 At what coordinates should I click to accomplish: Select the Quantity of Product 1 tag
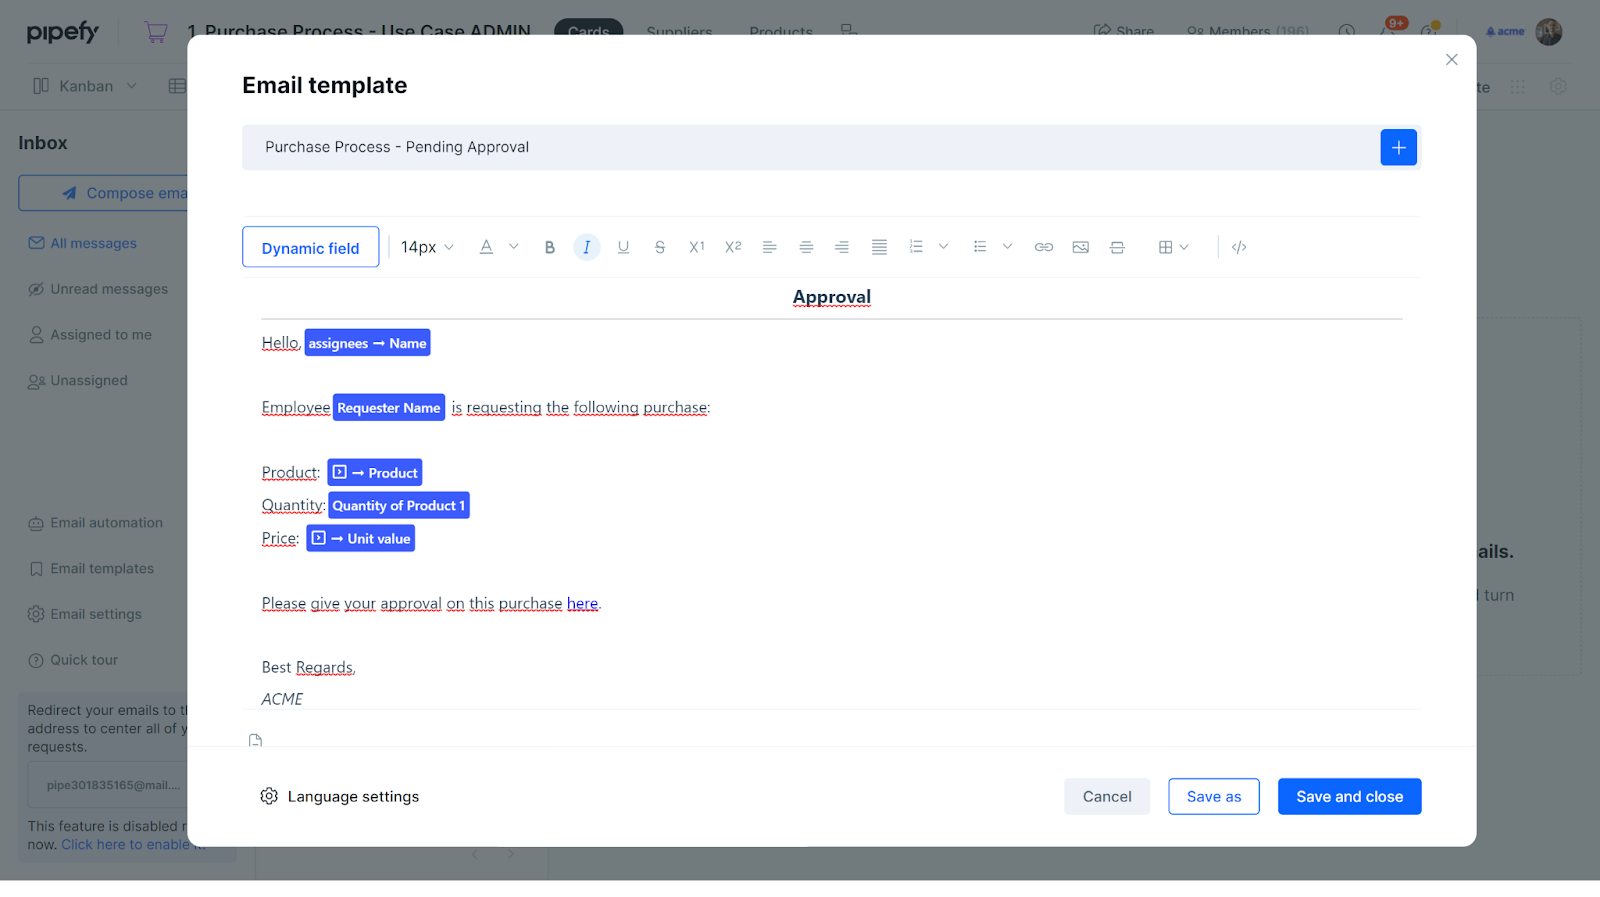coord(399,505)
